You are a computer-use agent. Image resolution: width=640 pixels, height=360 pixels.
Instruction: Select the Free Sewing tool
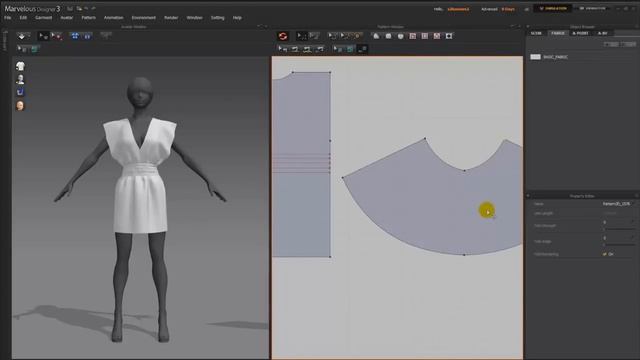(x=307, y=49)
